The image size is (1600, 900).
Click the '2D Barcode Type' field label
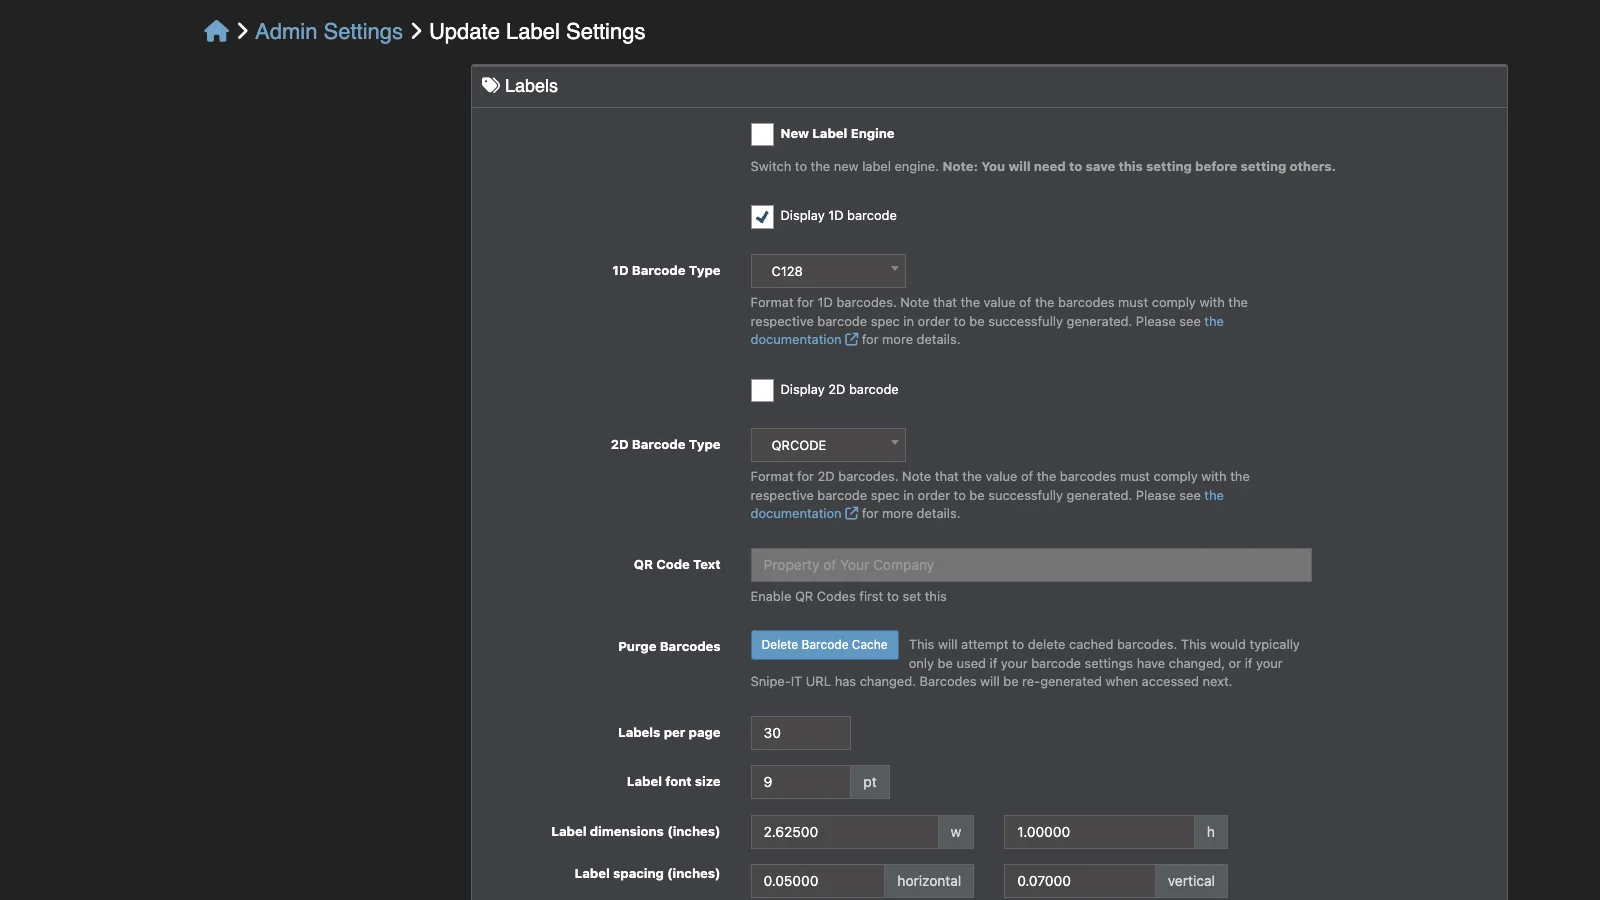click(x=665, y=445)
